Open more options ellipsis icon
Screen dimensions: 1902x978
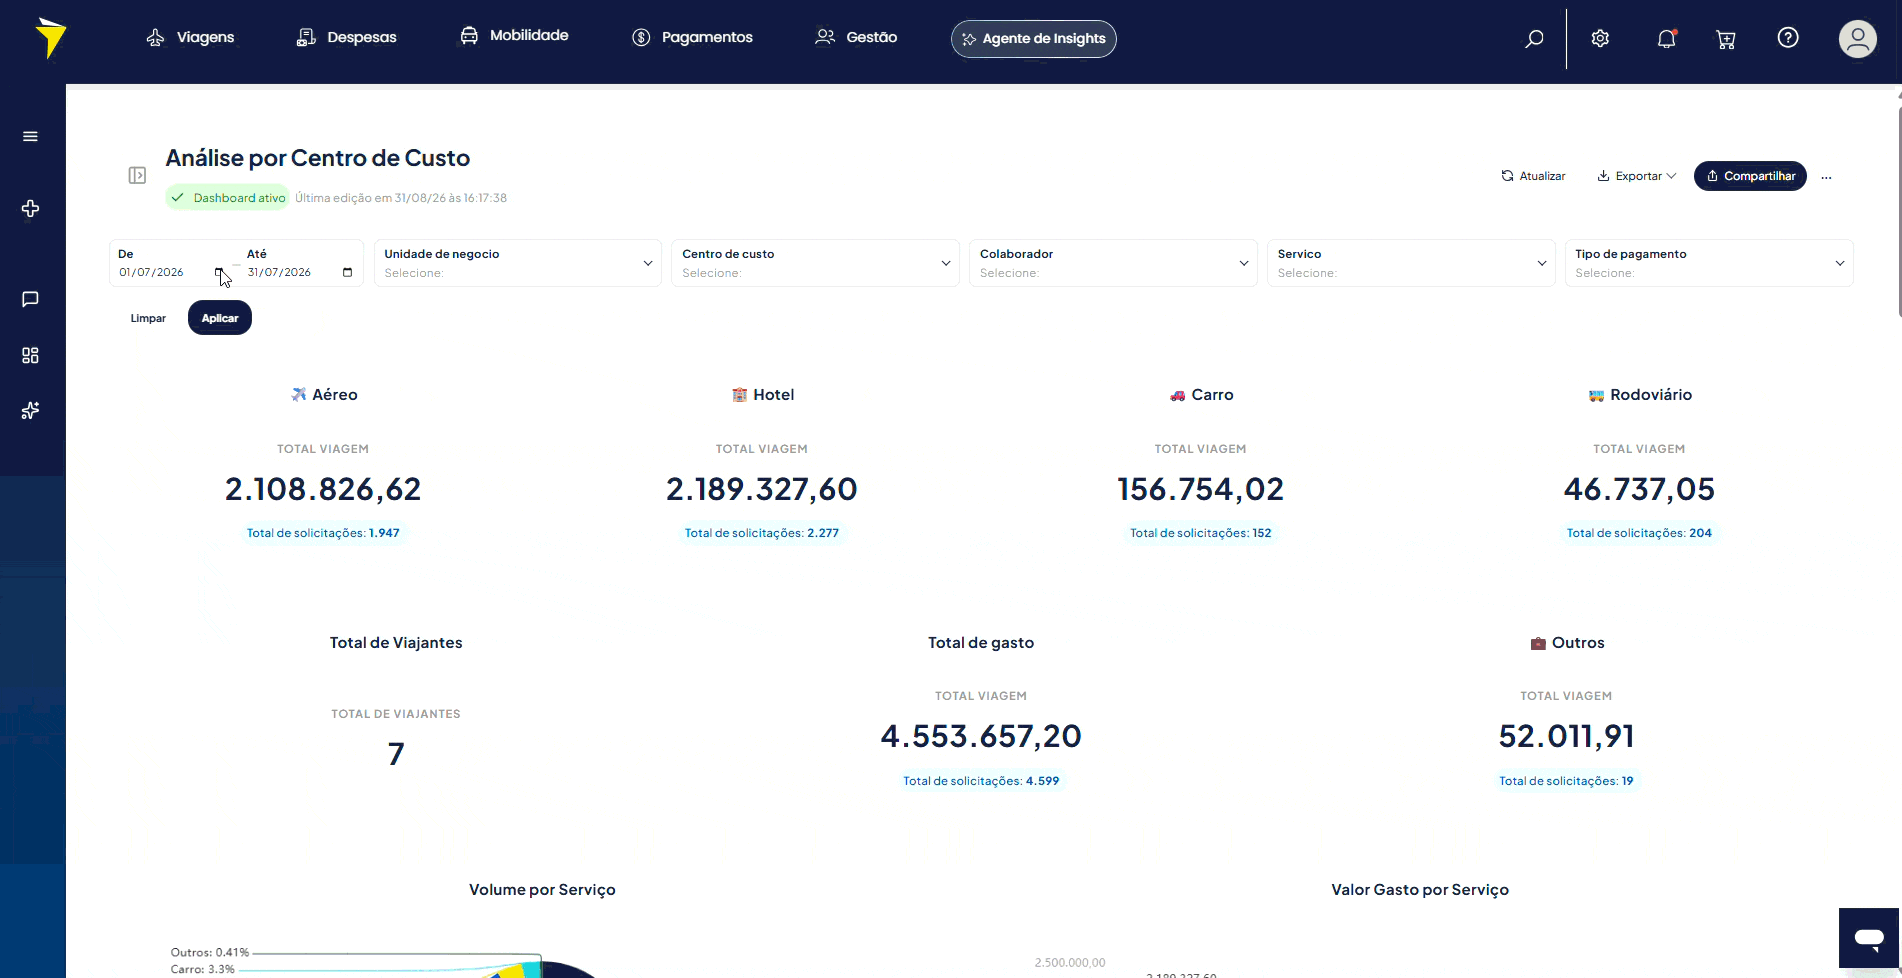(x=1826, y=177)
